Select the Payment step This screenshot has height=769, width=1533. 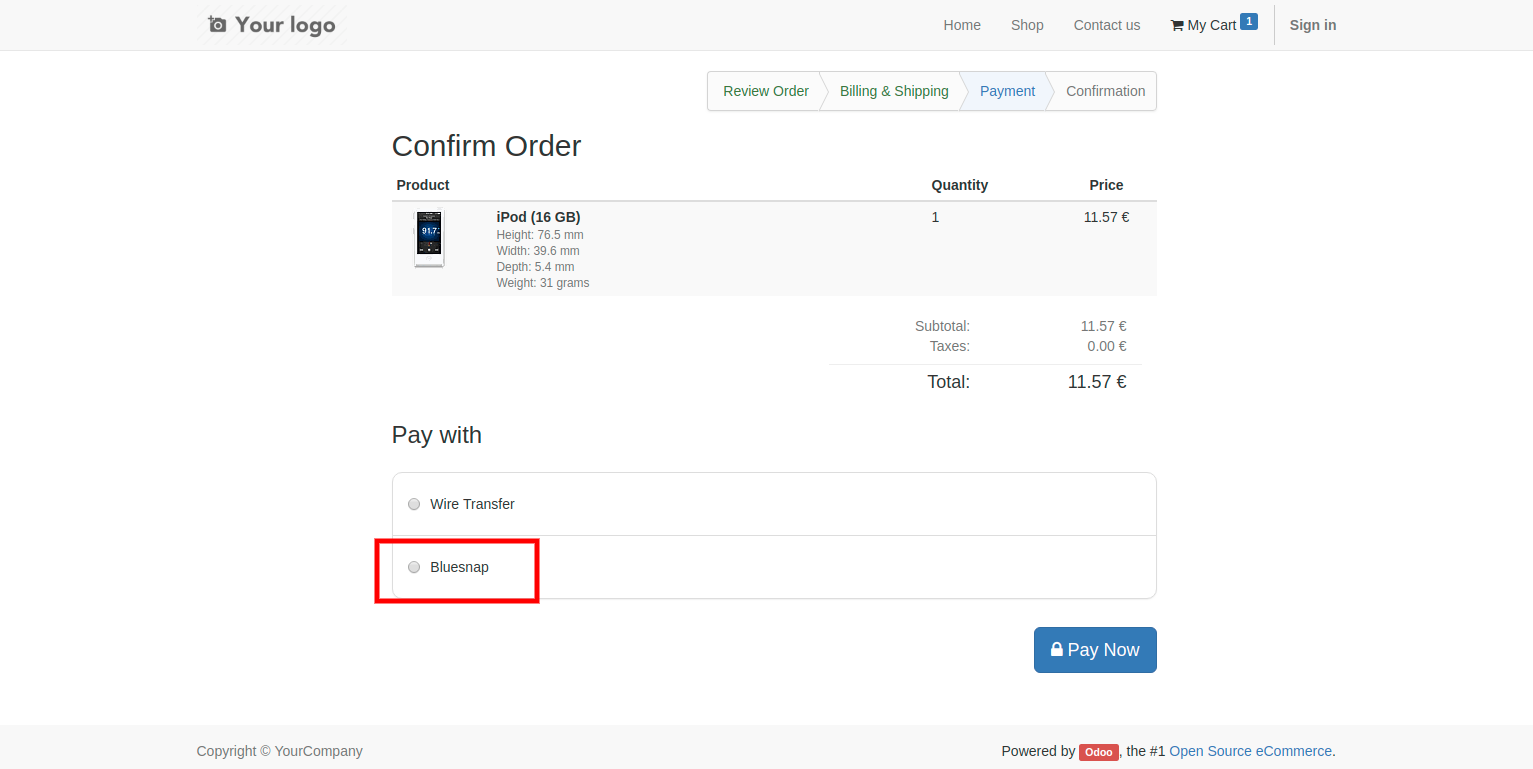tap(1007, 91)
